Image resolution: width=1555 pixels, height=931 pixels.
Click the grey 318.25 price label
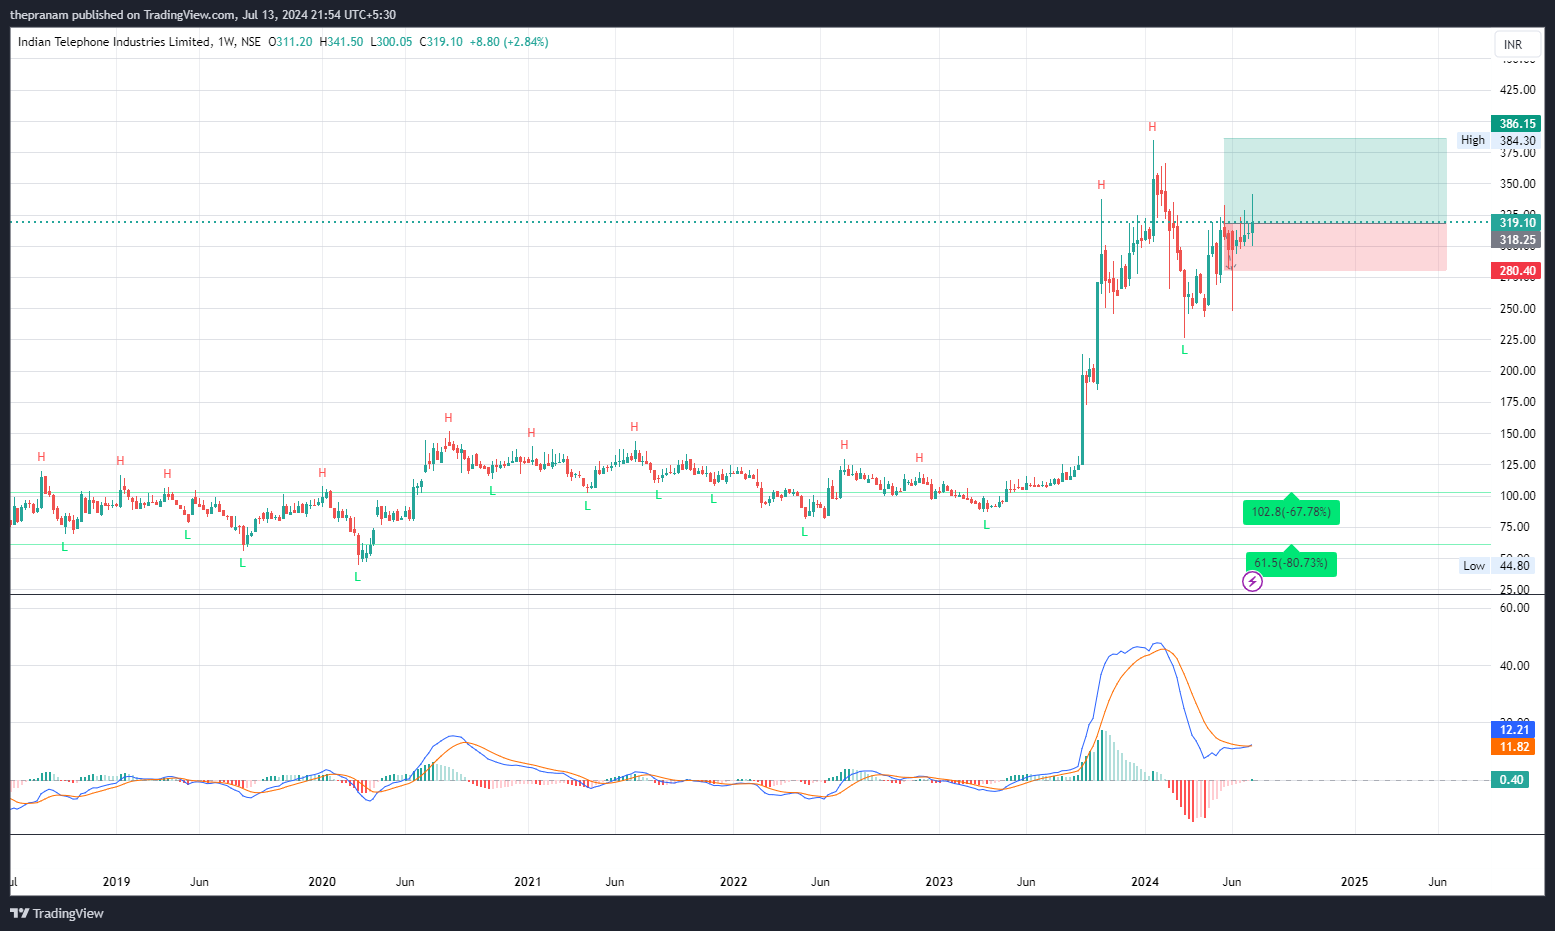coord(1516,240)
